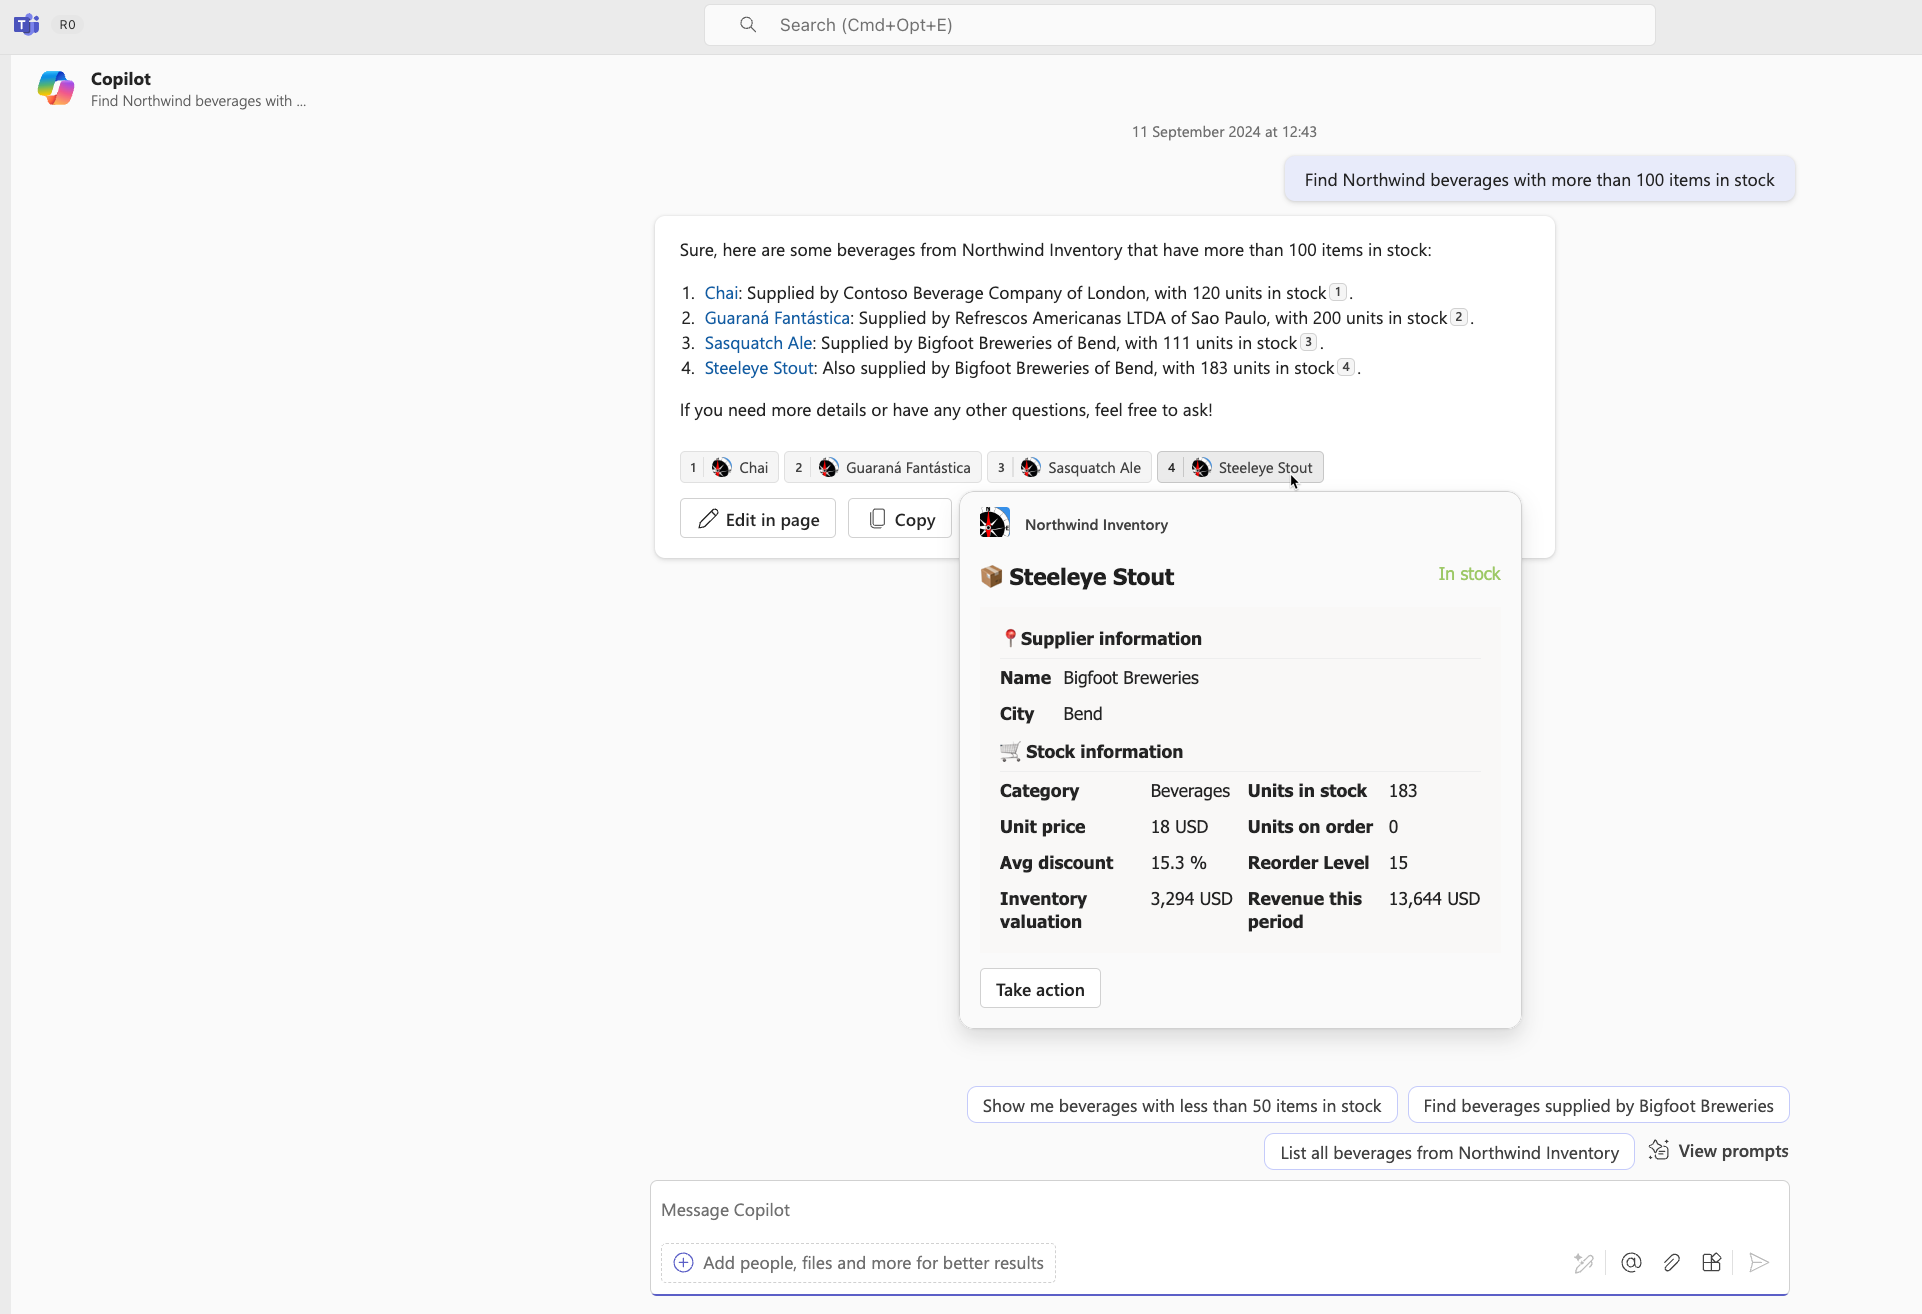Click the Microsoft Teams logo icon
Viewport: 1922px width, 1314px height.
coord(26,24)
